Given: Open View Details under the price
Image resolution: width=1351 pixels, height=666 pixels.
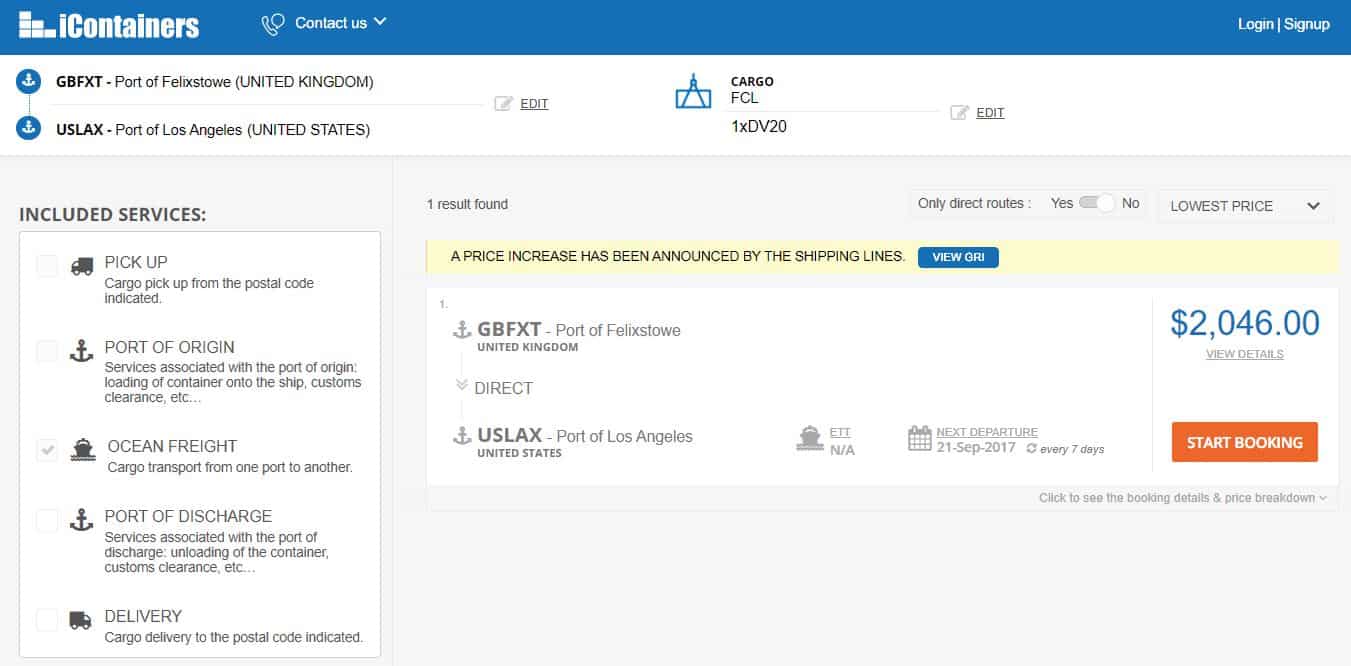Looking at the screenshot, I should (x=1244, y=354).
